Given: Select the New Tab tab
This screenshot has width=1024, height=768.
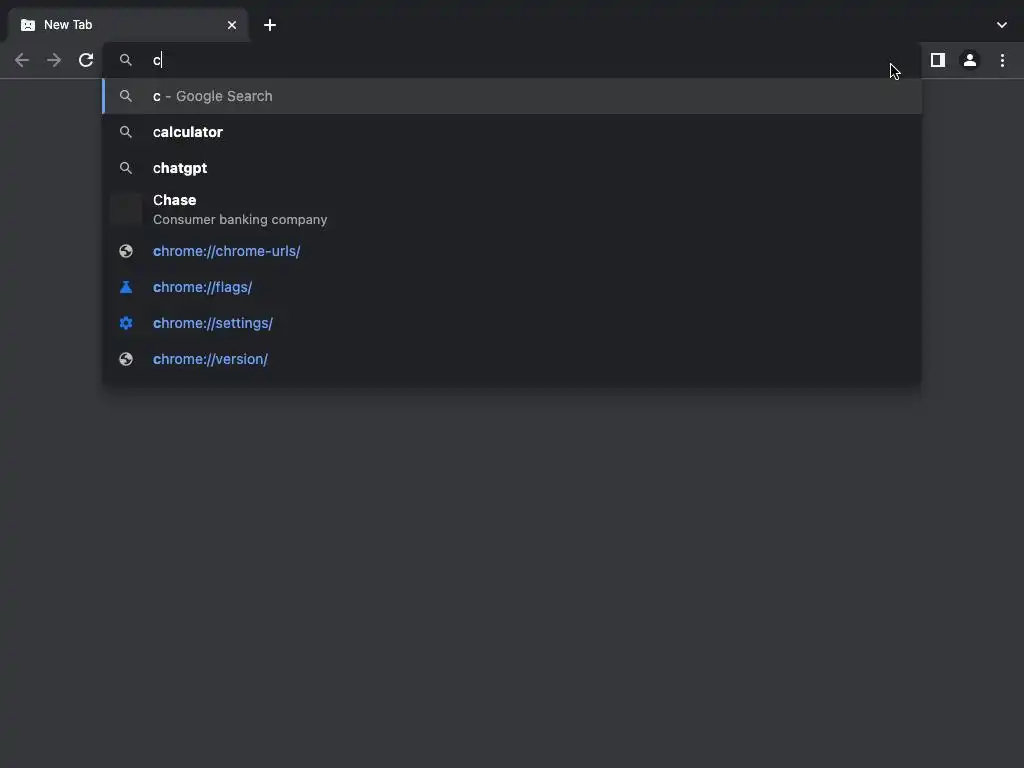Looking at the screenshot, I should click(x=128, y=25).
